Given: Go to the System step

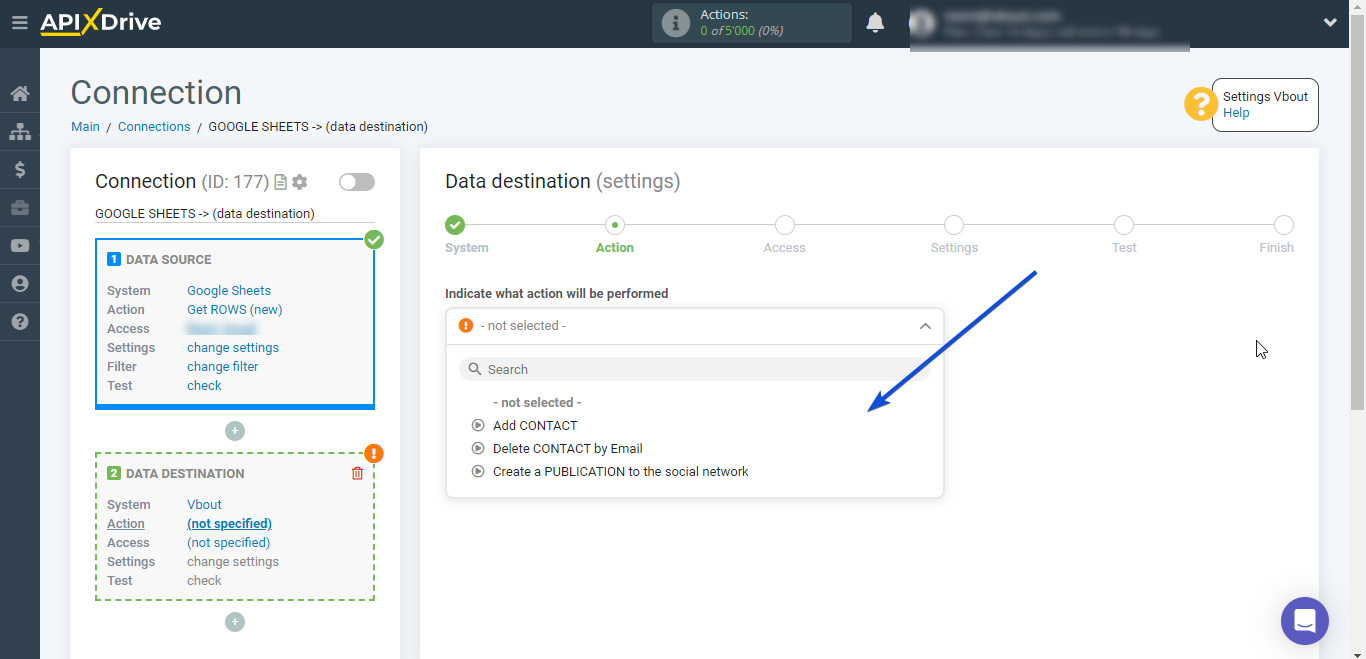Looking at the screenshot, I should pyautogui.click(x=455, y=225).
